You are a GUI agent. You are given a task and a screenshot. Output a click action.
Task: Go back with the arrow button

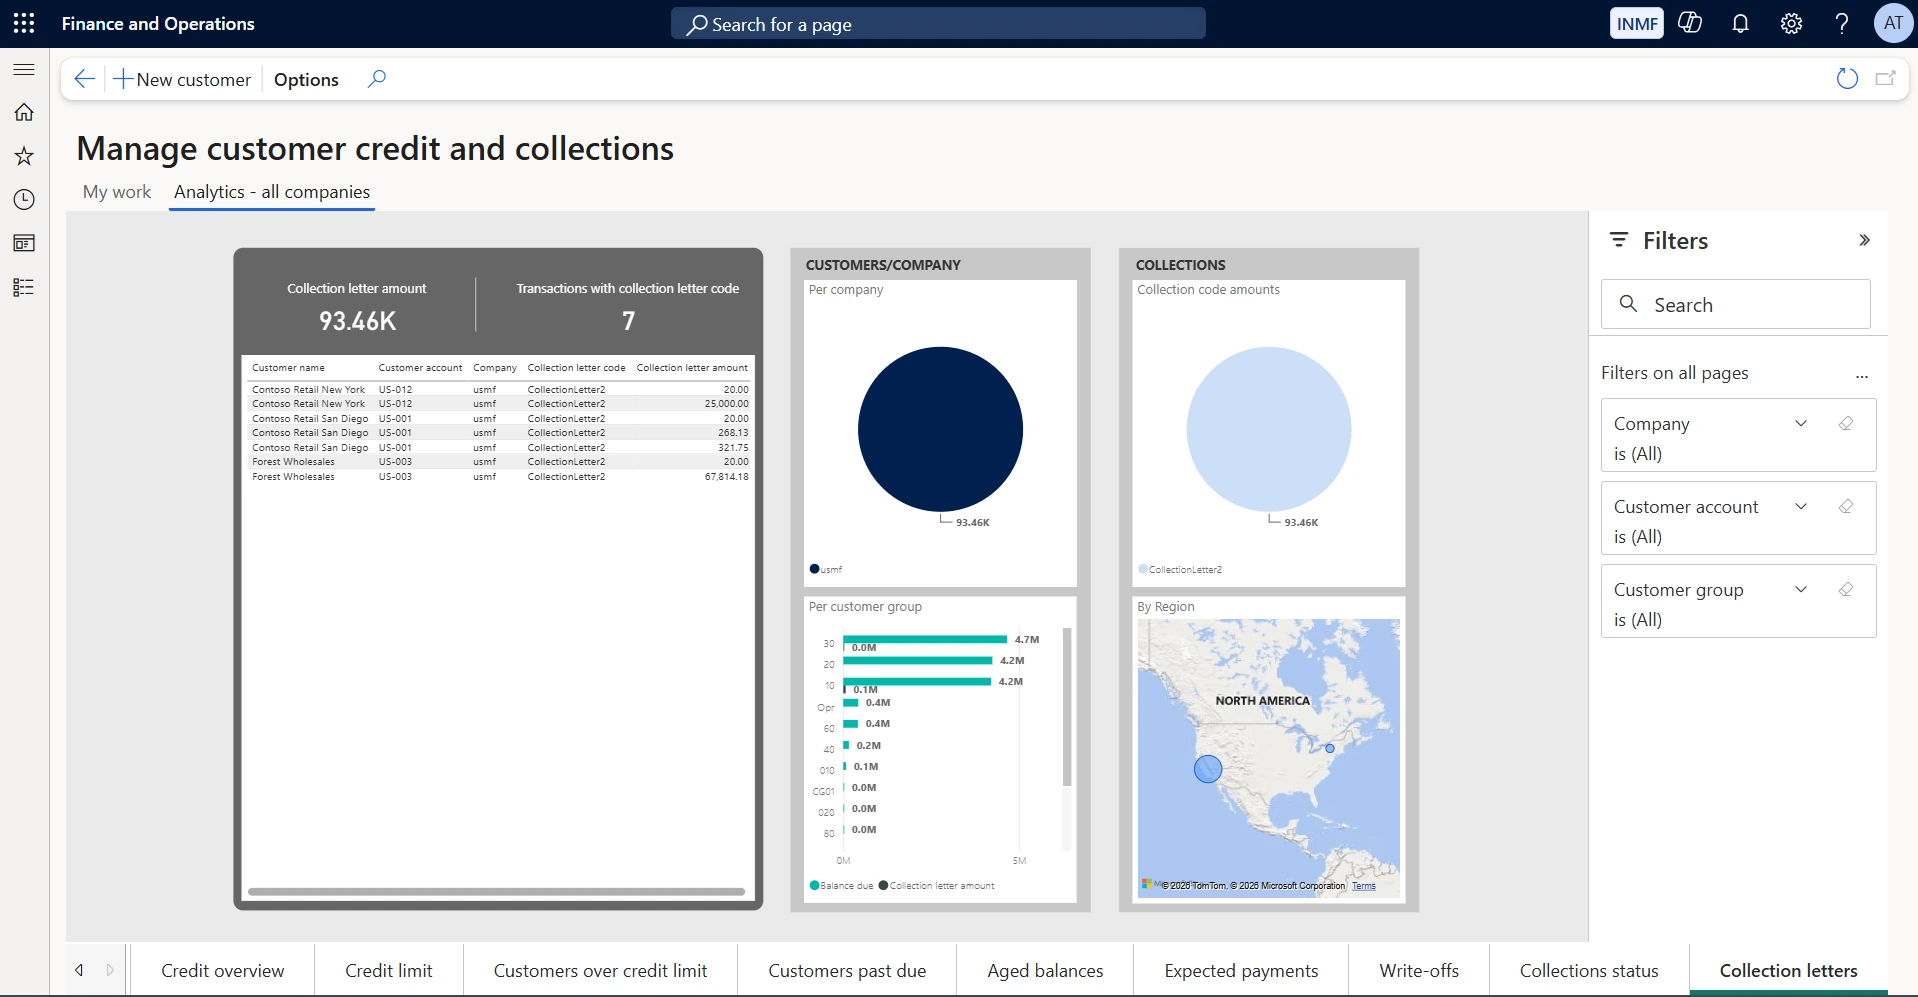tap(84, 79)
